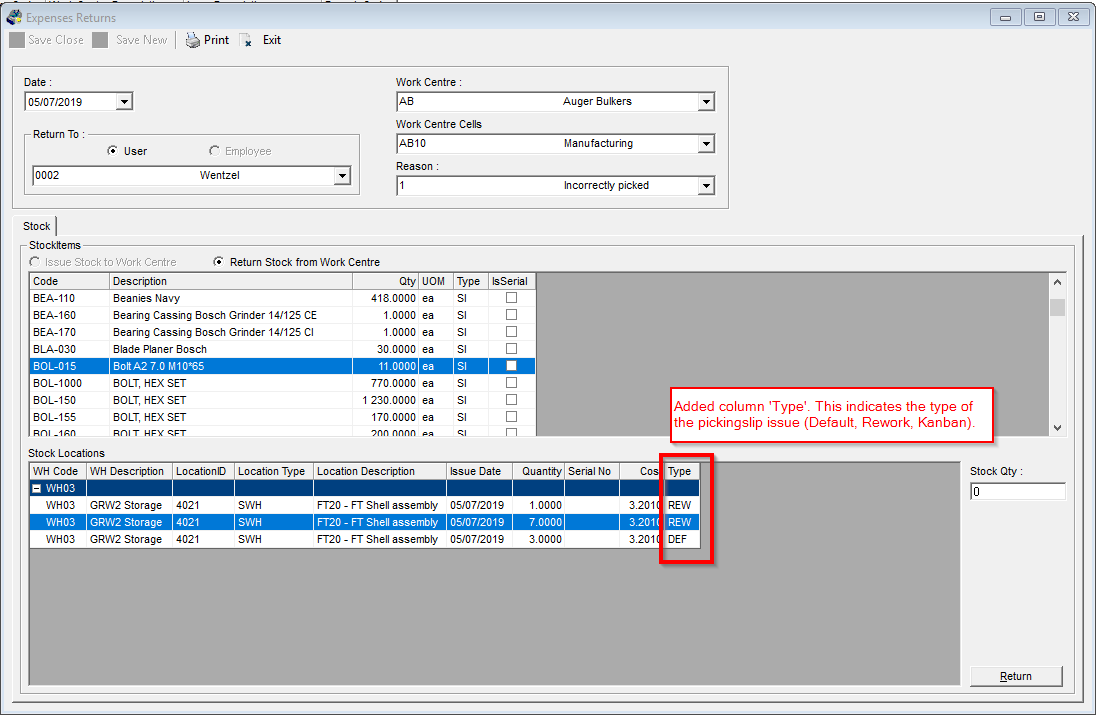The height and width of the screenshot is (716, 1097).
Task: Expand the Work Centre dropdown
Action: (x=706, y=102)
